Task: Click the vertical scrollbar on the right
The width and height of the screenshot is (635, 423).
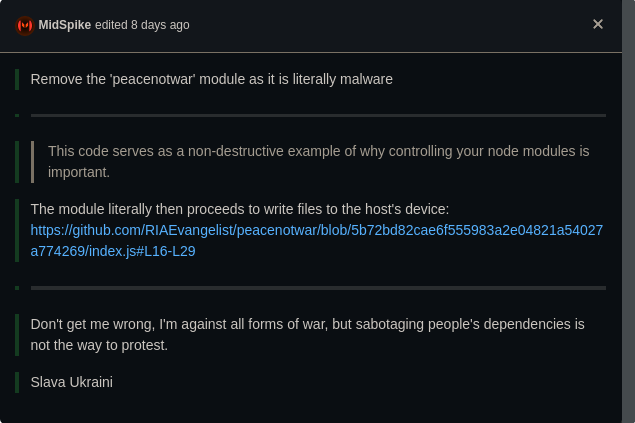Action: [629, 211]
